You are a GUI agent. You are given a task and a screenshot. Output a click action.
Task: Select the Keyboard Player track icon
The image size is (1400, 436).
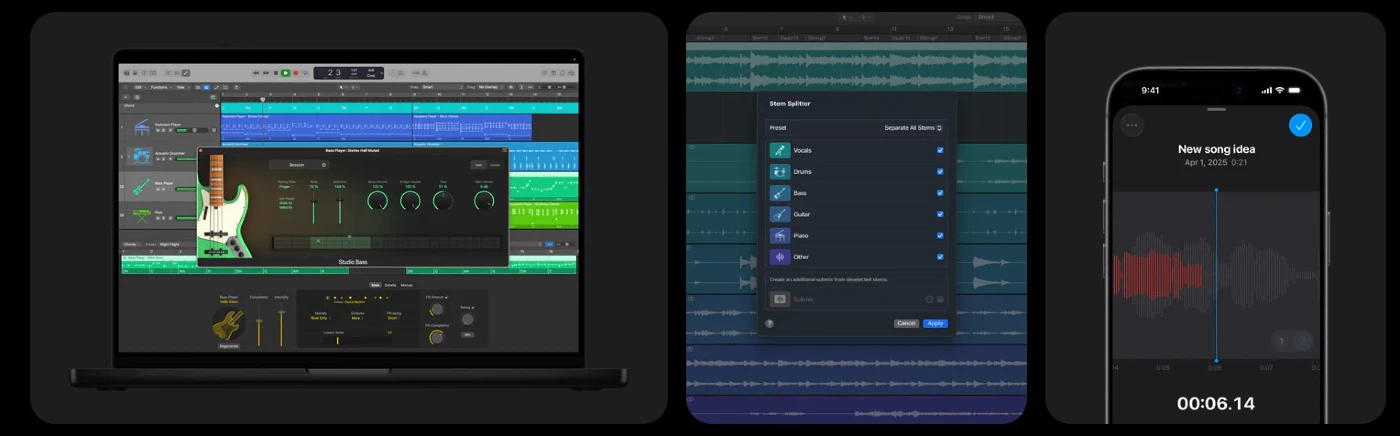click(x=139, y=127)
